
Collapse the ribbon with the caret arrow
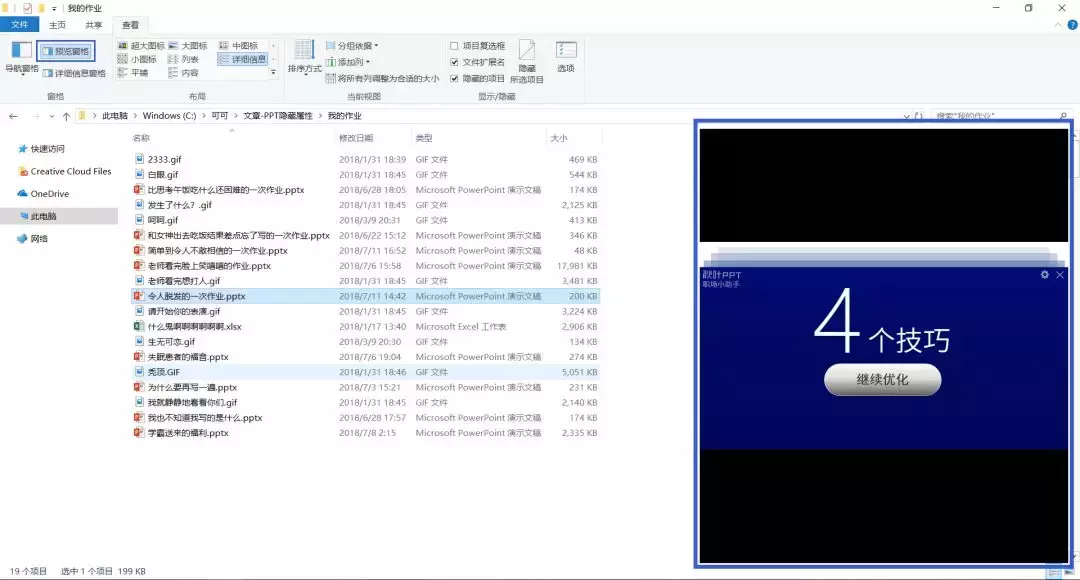1059,25
